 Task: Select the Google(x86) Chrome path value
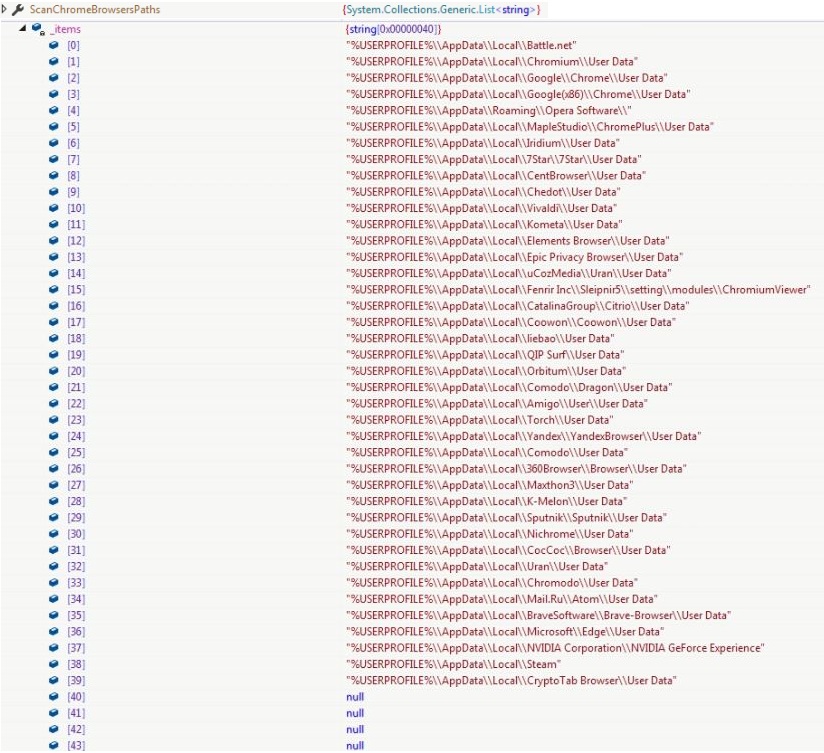pos(518,95)
